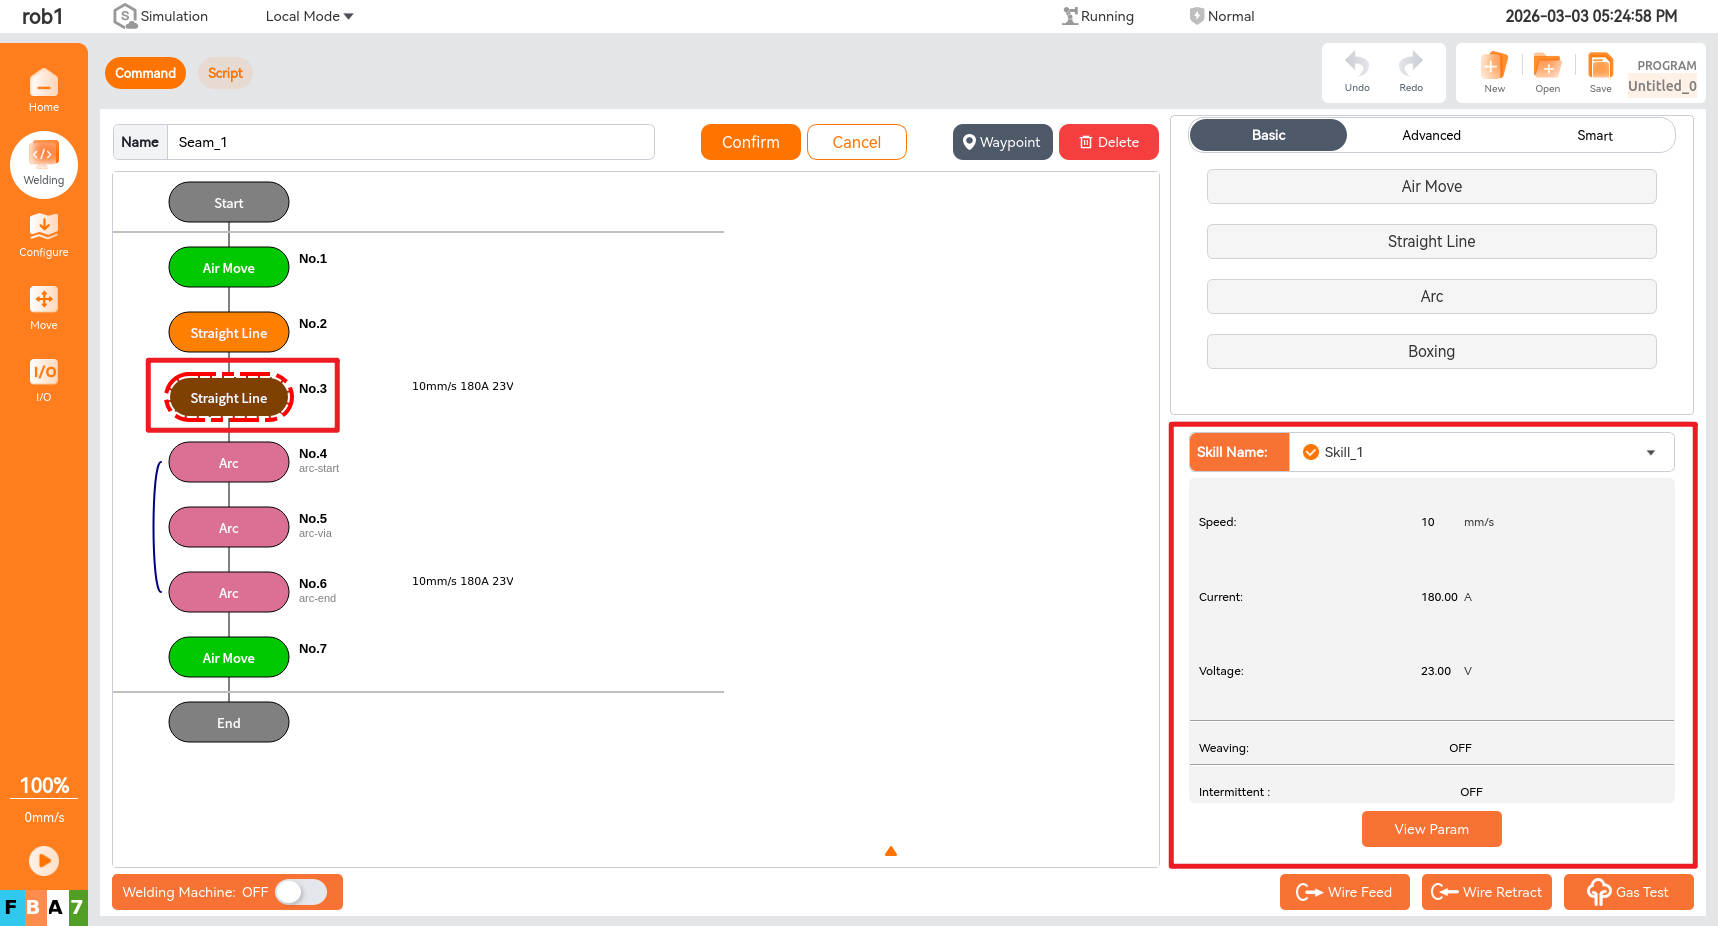Select the Configure icon in sidebar
The image size is (1718, 926).
coord(43,235)
